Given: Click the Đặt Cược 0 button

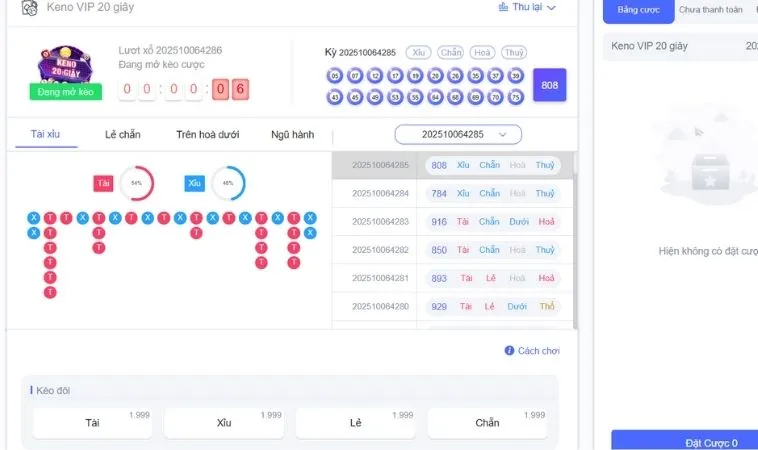Looking at the screenshot, I should pos(685,440).
